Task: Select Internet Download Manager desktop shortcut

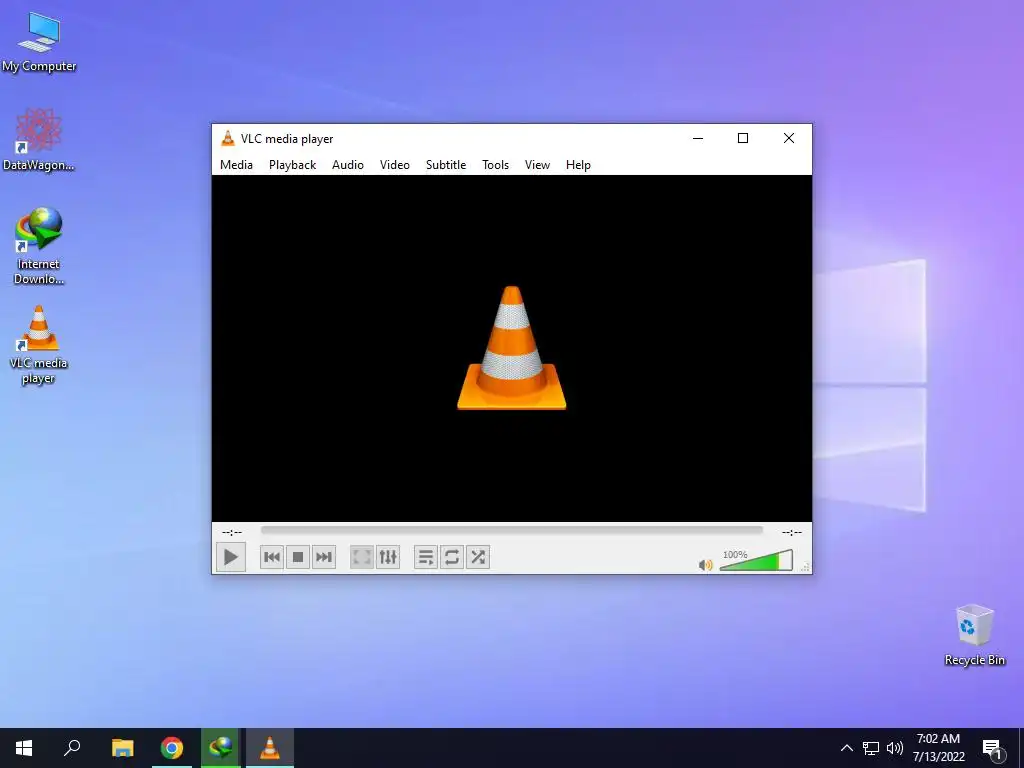Action: (x=39, y=246)
